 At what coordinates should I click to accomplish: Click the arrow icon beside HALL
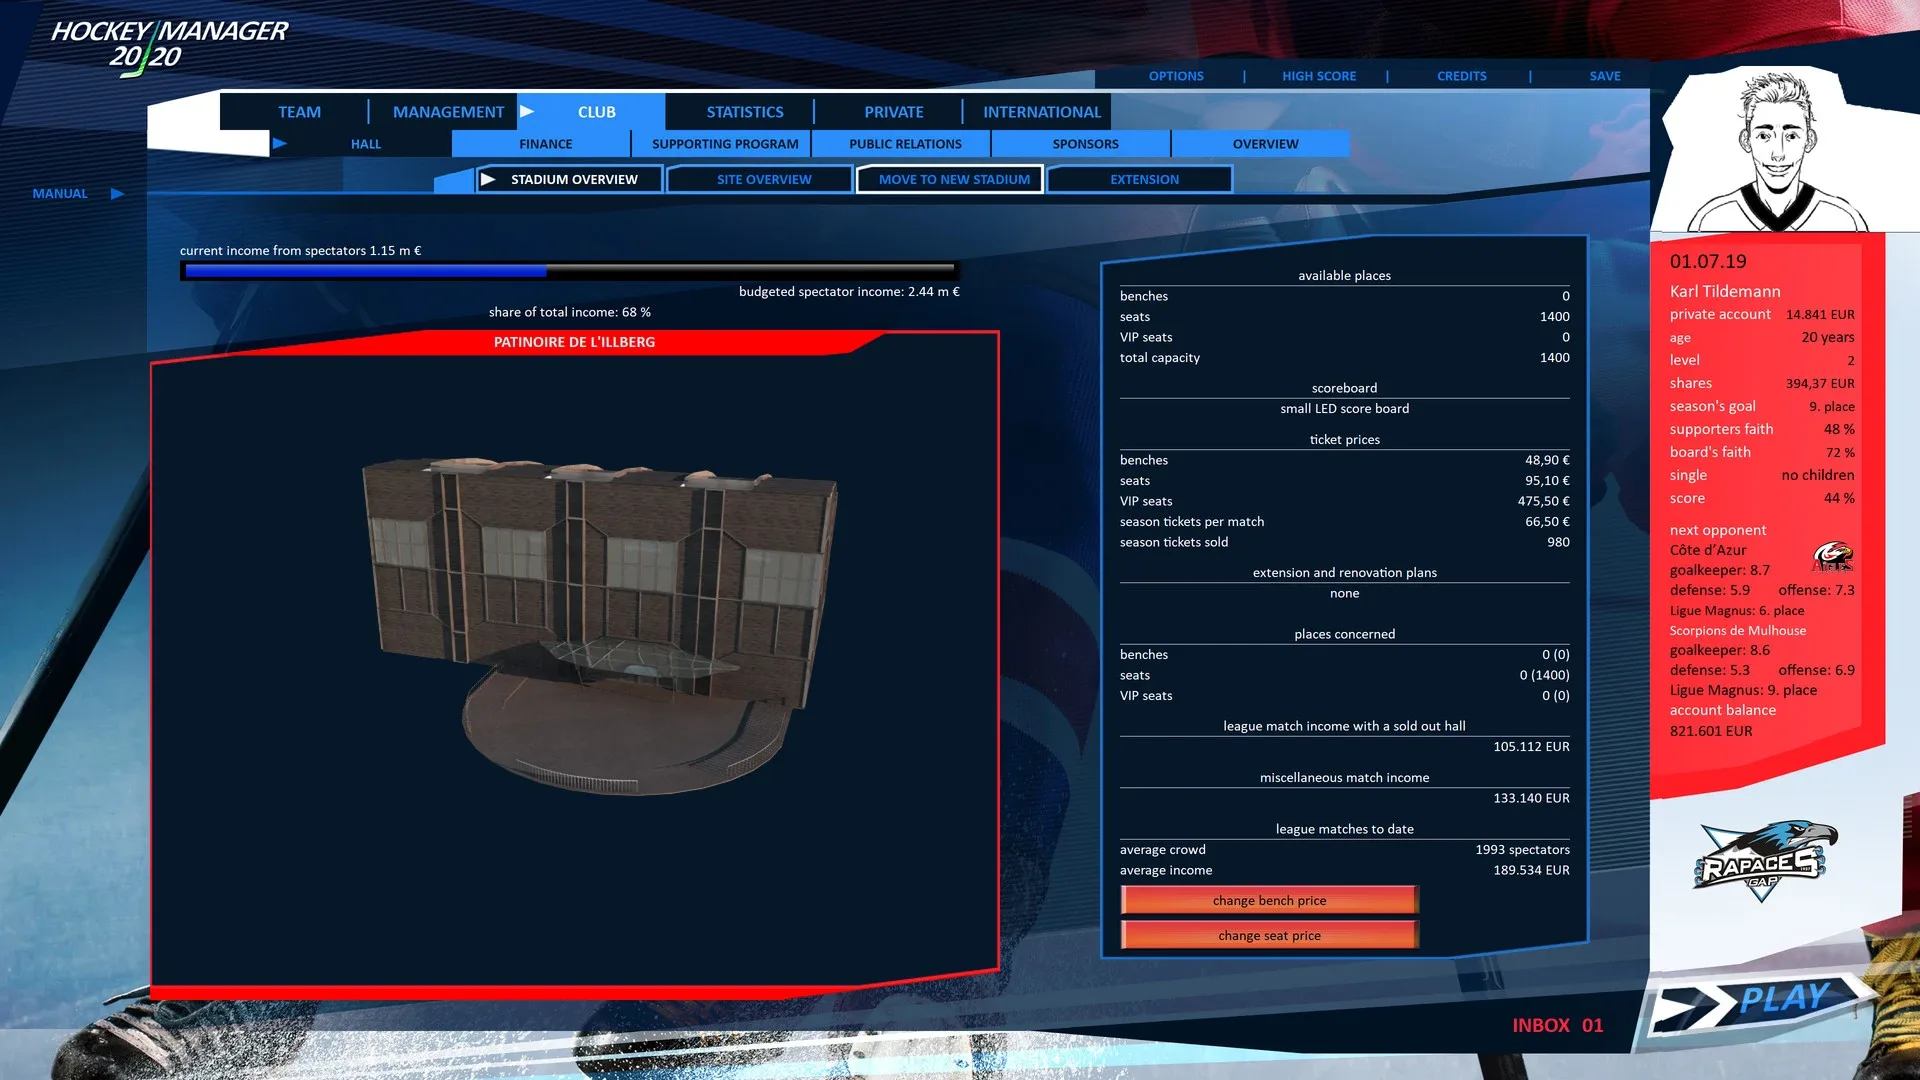pyautogui.click(x=280, y=144)
